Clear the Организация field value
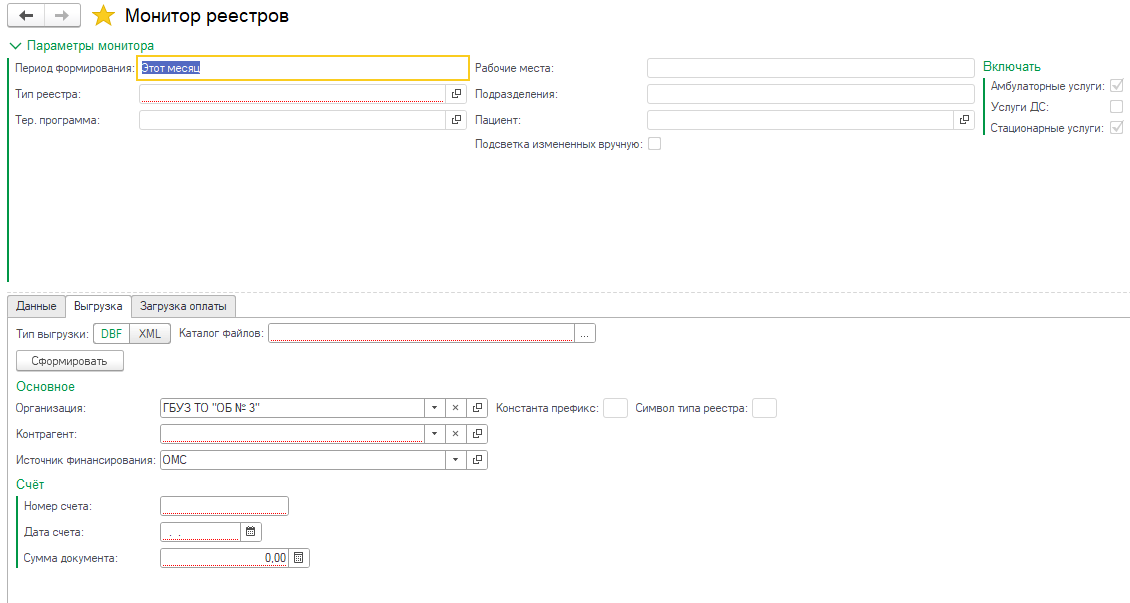Image resolution: width=1130 pixels, height=603 pixels. point(454,408)
